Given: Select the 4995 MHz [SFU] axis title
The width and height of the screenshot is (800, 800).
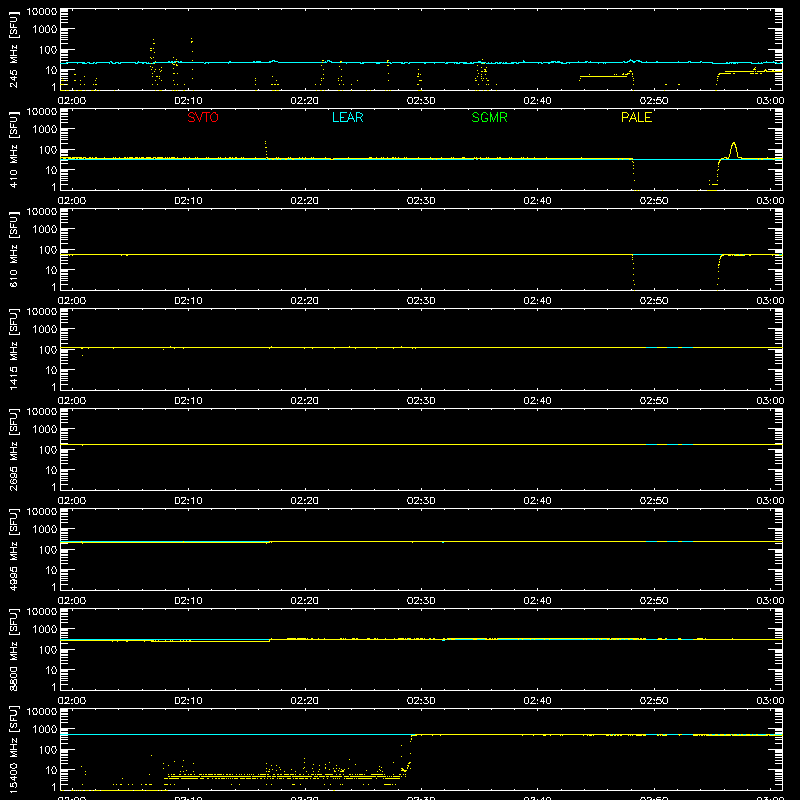Looking at the screenshot, I should [13, 549].
